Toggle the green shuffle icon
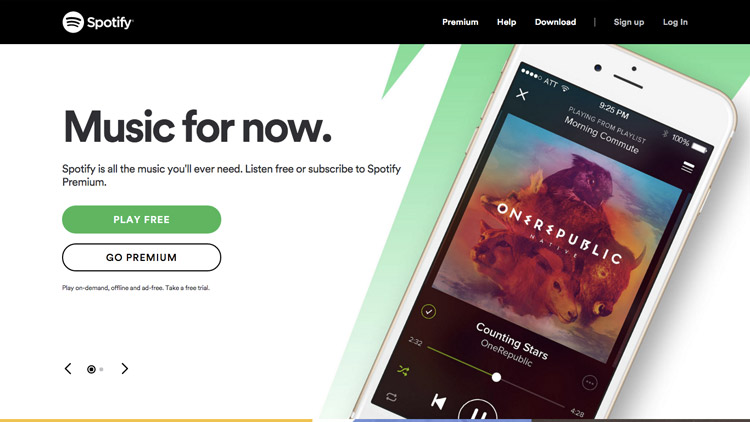 pyautogui.click(x=403, y=370)
